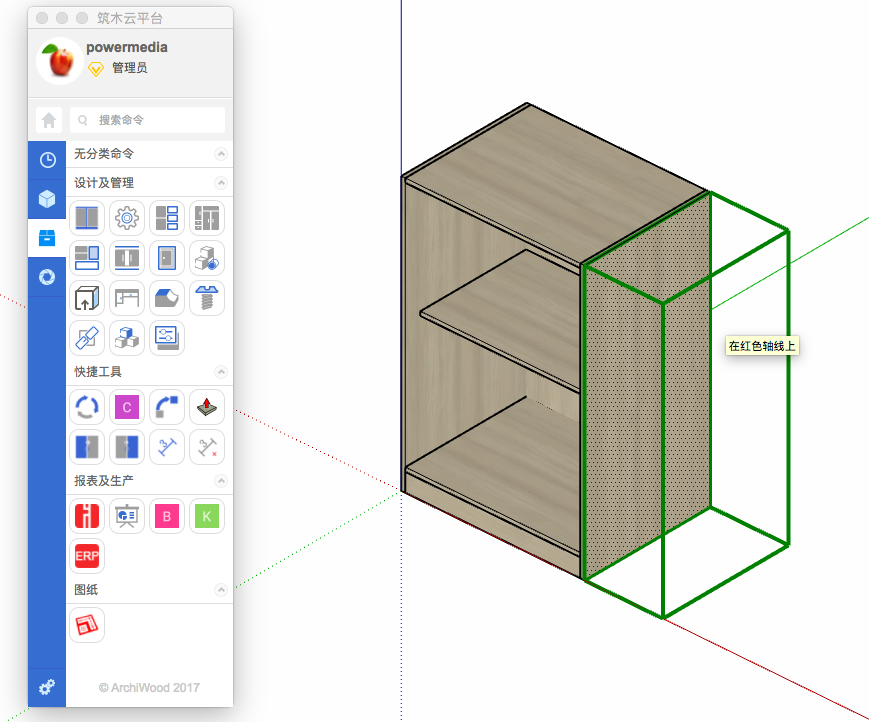
Task: Open settings gears at sidebar bottom
Action: [47, 688]
